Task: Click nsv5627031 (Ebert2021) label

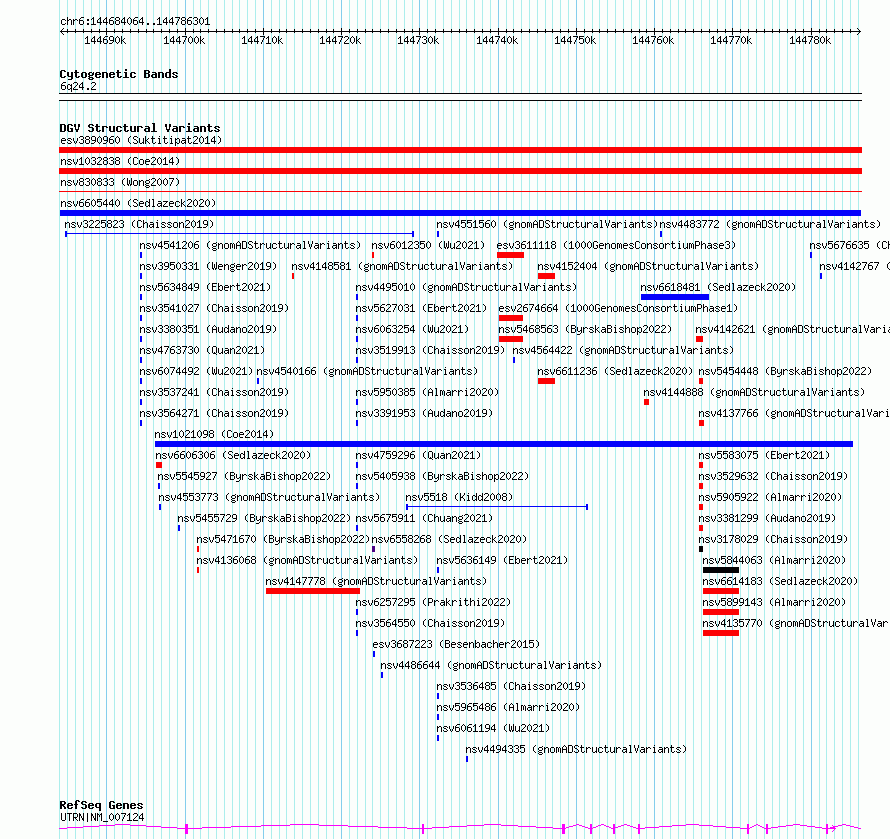Action: click(x=421, y=308)
